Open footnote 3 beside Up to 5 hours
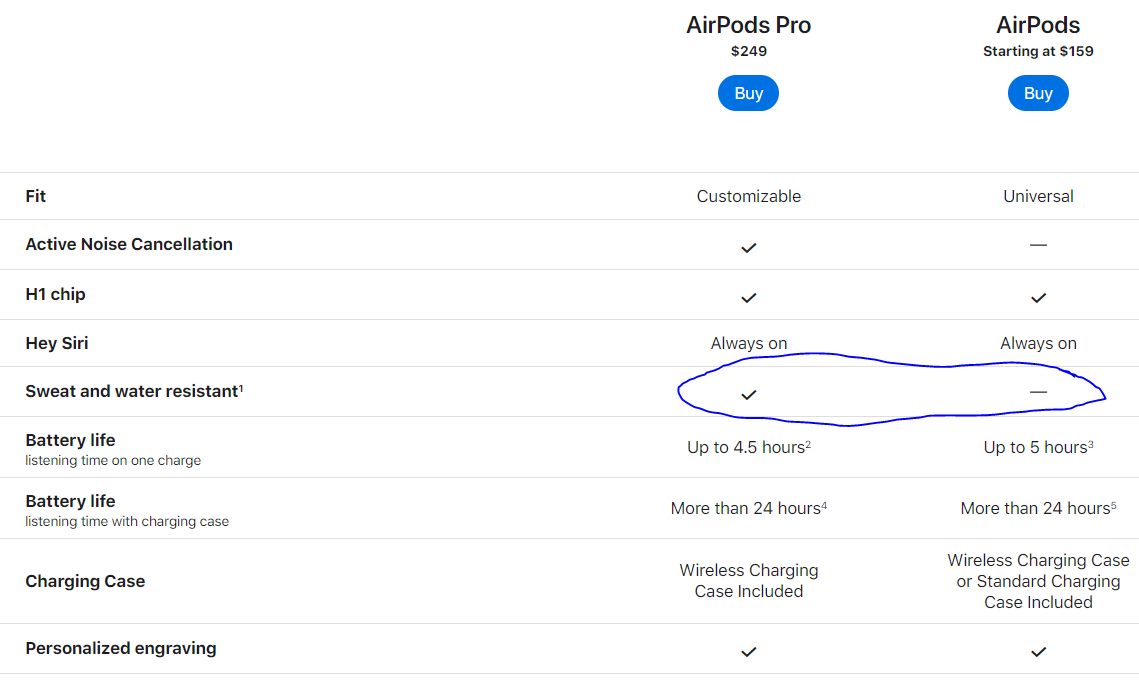1139x690 pixels. (x=1090, y=443)
